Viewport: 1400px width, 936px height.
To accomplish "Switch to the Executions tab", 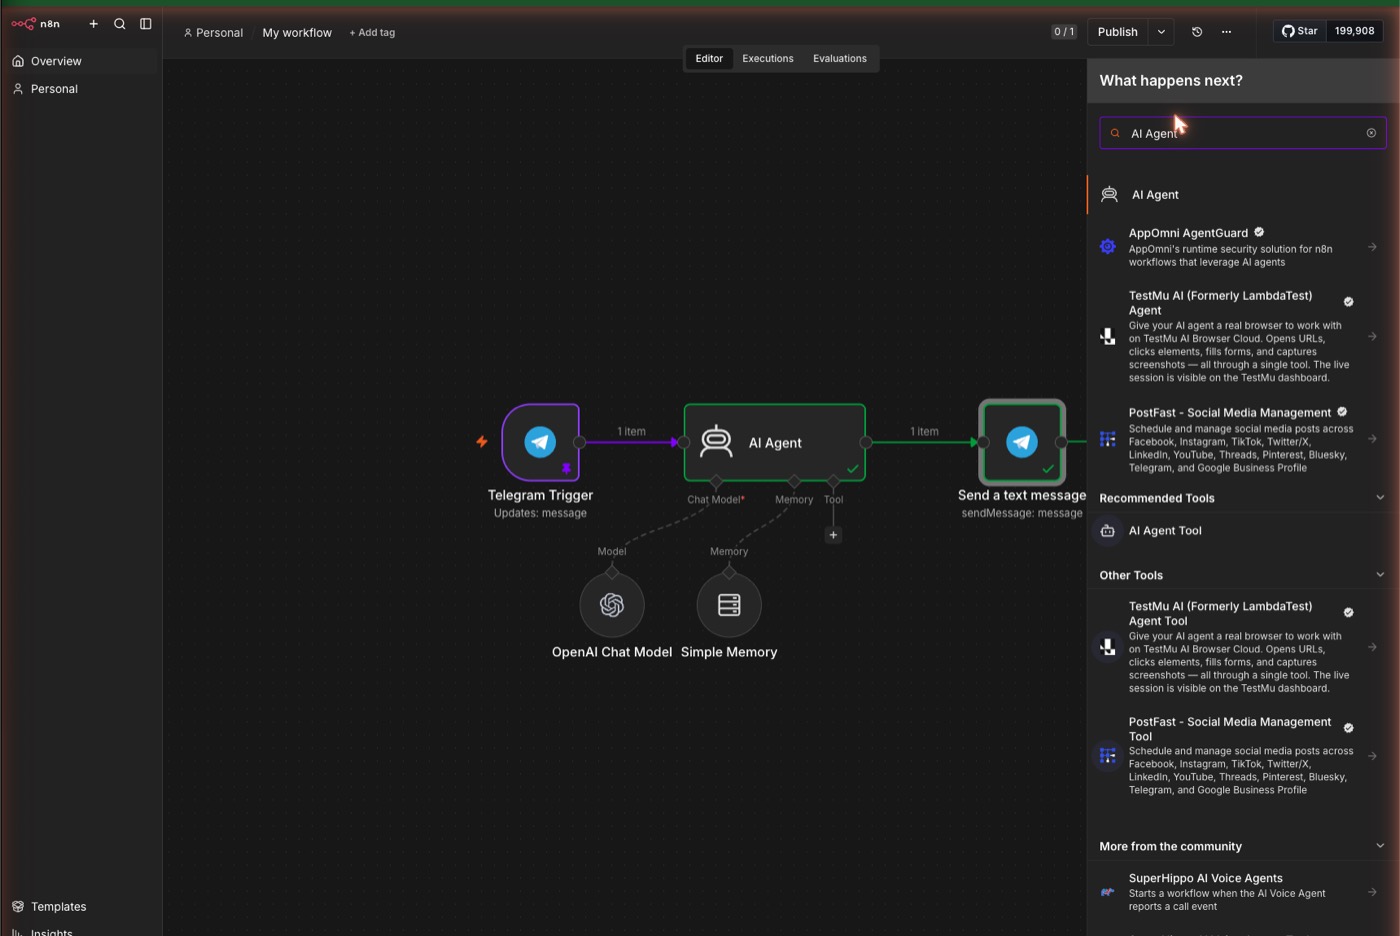I will tap(768, 59).
